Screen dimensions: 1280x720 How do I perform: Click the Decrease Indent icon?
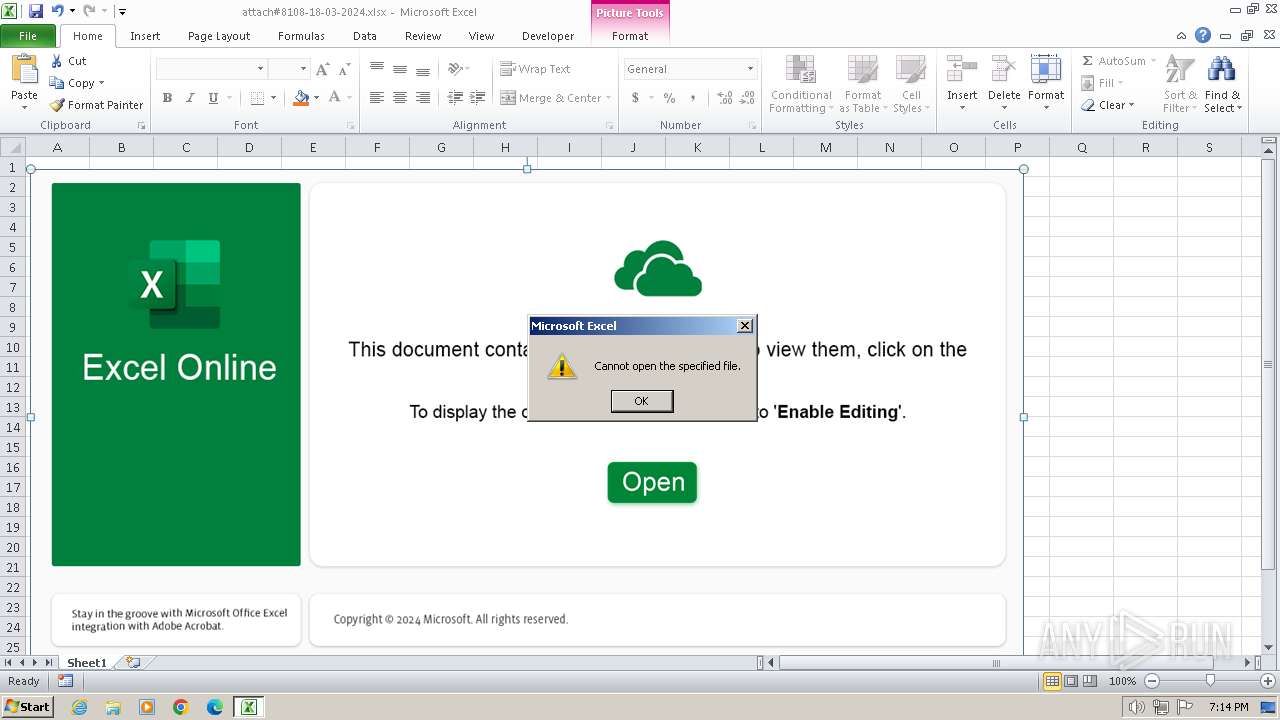455,98
